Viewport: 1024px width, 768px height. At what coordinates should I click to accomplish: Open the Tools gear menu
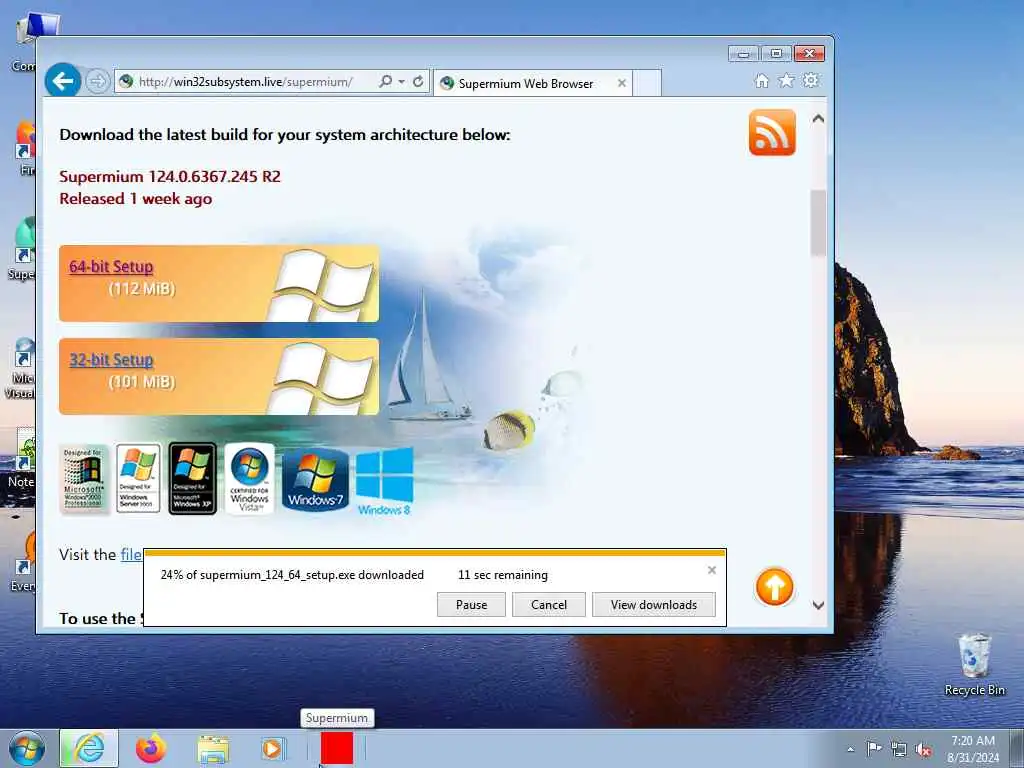[810, 80]
